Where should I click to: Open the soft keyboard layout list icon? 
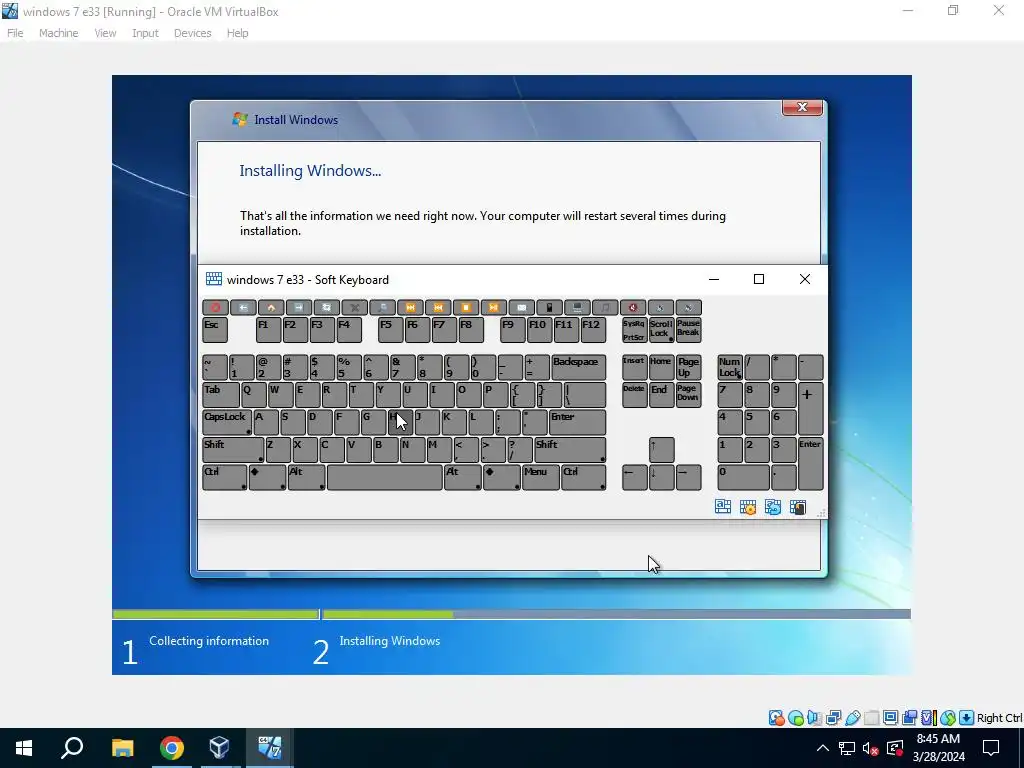coord(723,507)
